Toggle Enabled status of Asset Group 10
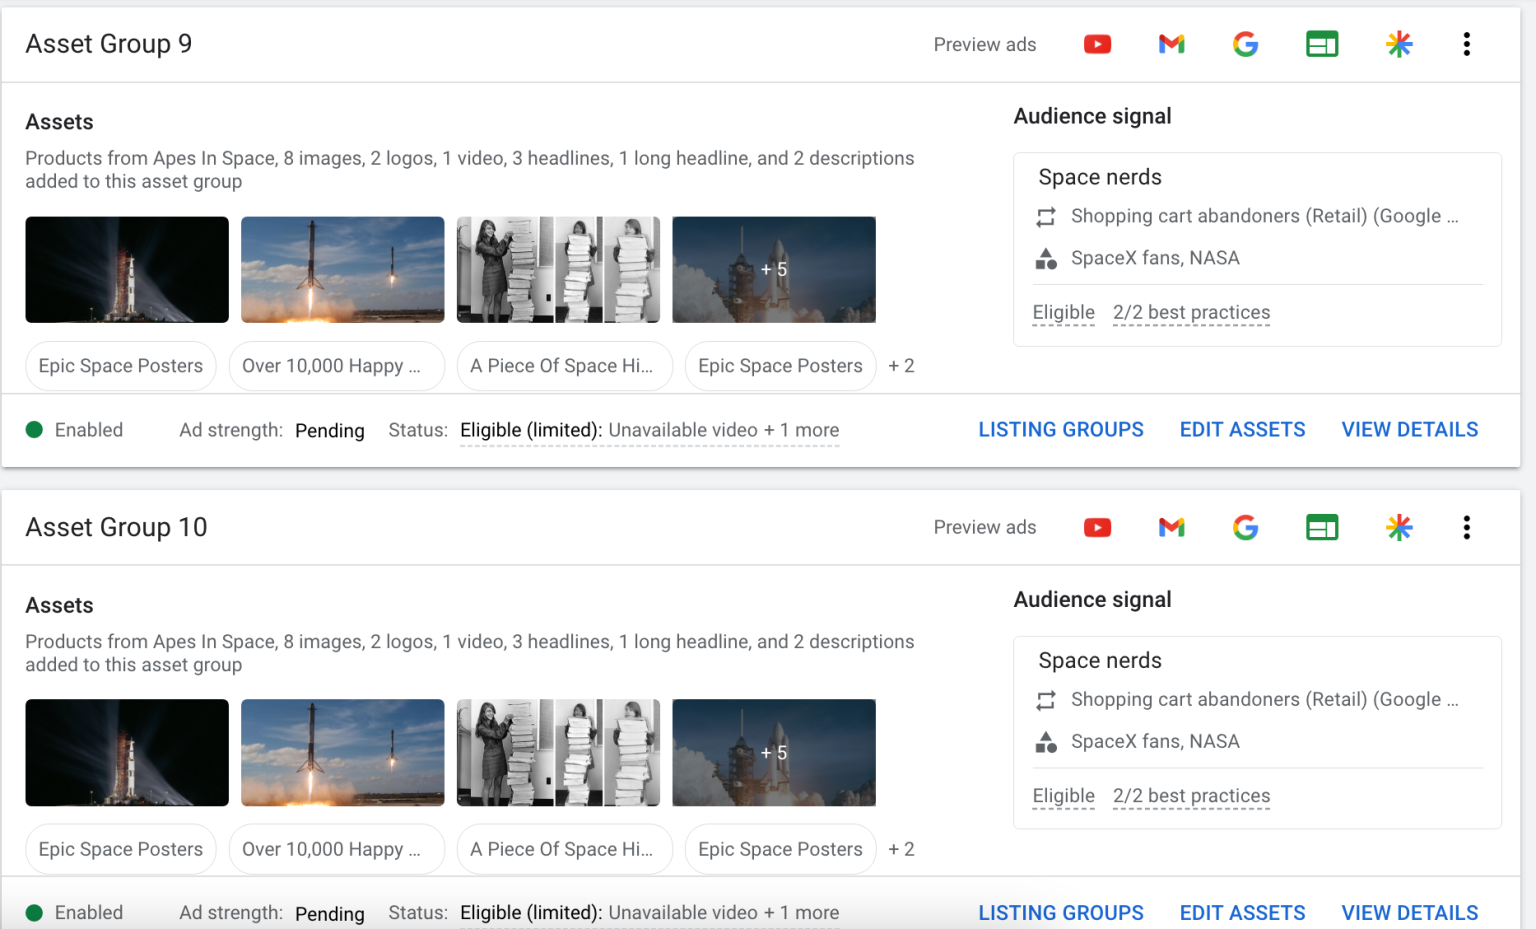This screenshot has height=929, width=1536. coord(35,912)
